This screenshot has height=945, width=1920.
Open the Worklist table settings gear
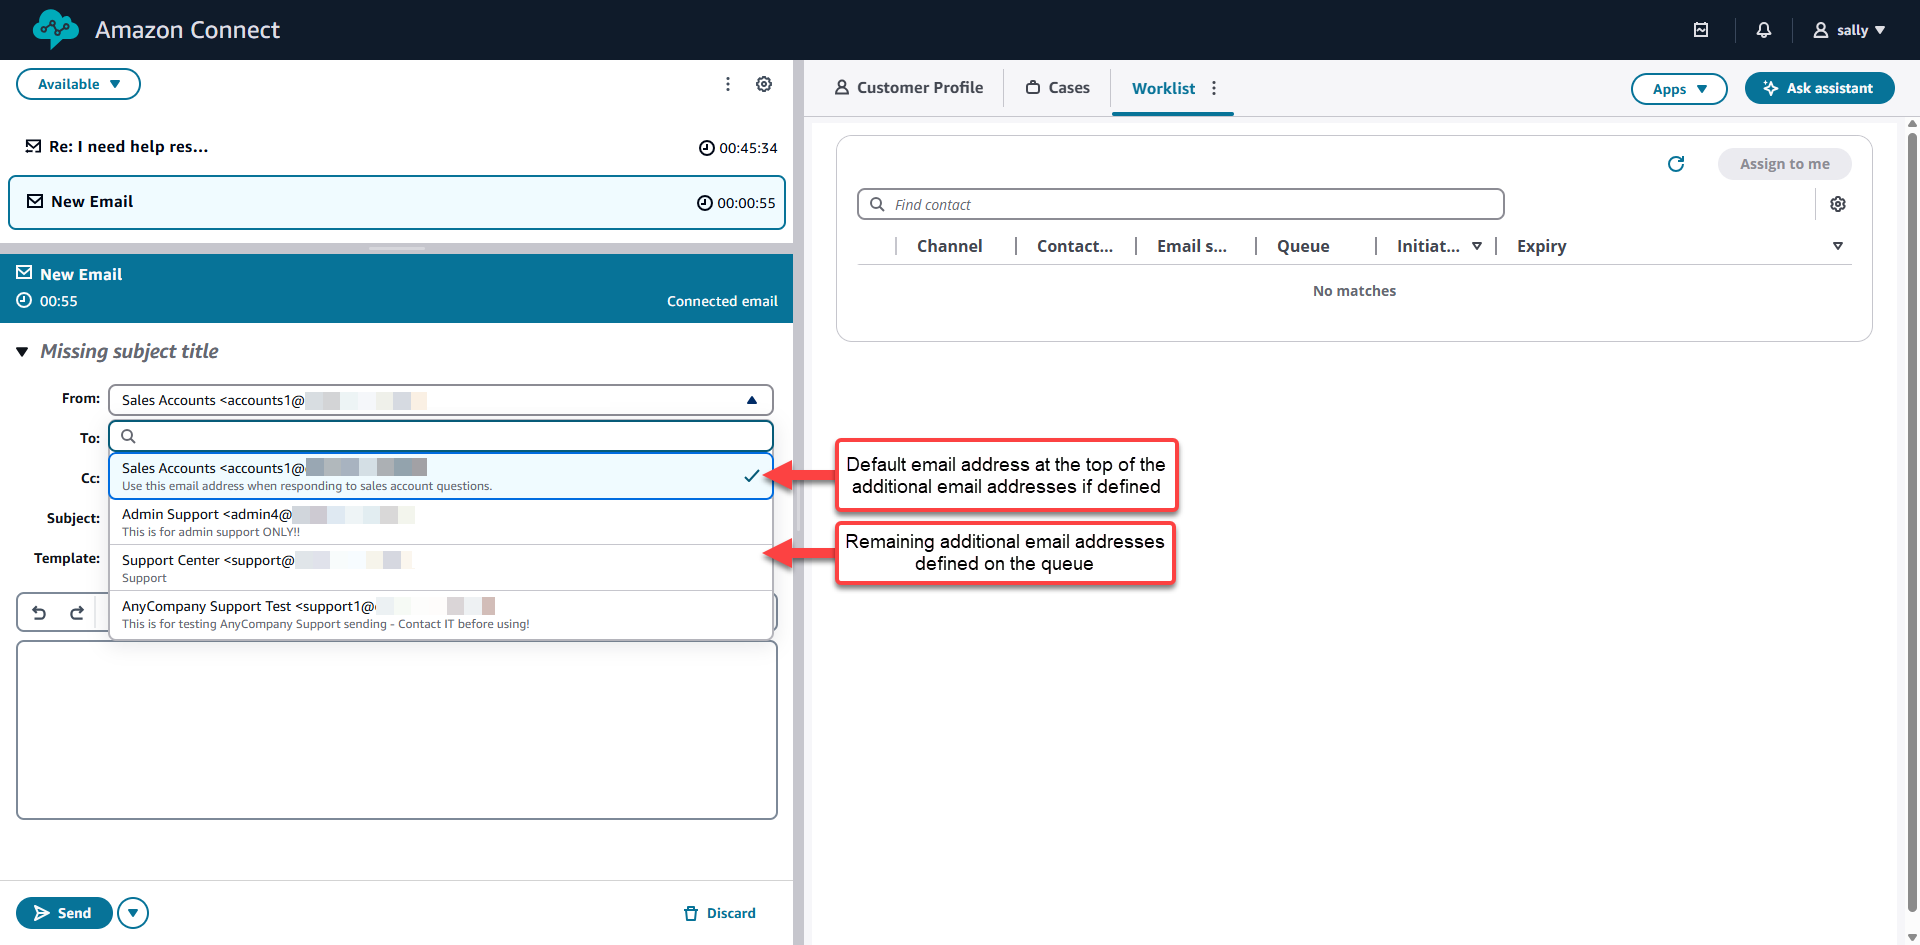click(x=1838, y=204)
